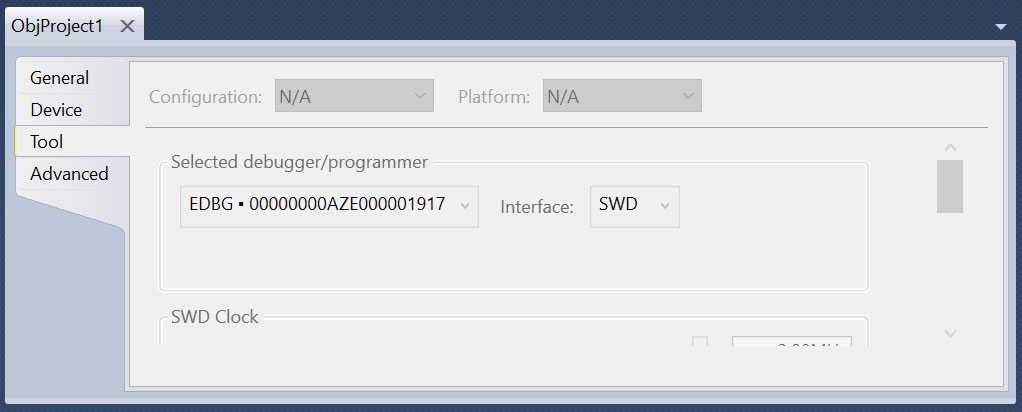Open the active documents list arrow
Screen dimensions: 1022x412
point(1002,26)
